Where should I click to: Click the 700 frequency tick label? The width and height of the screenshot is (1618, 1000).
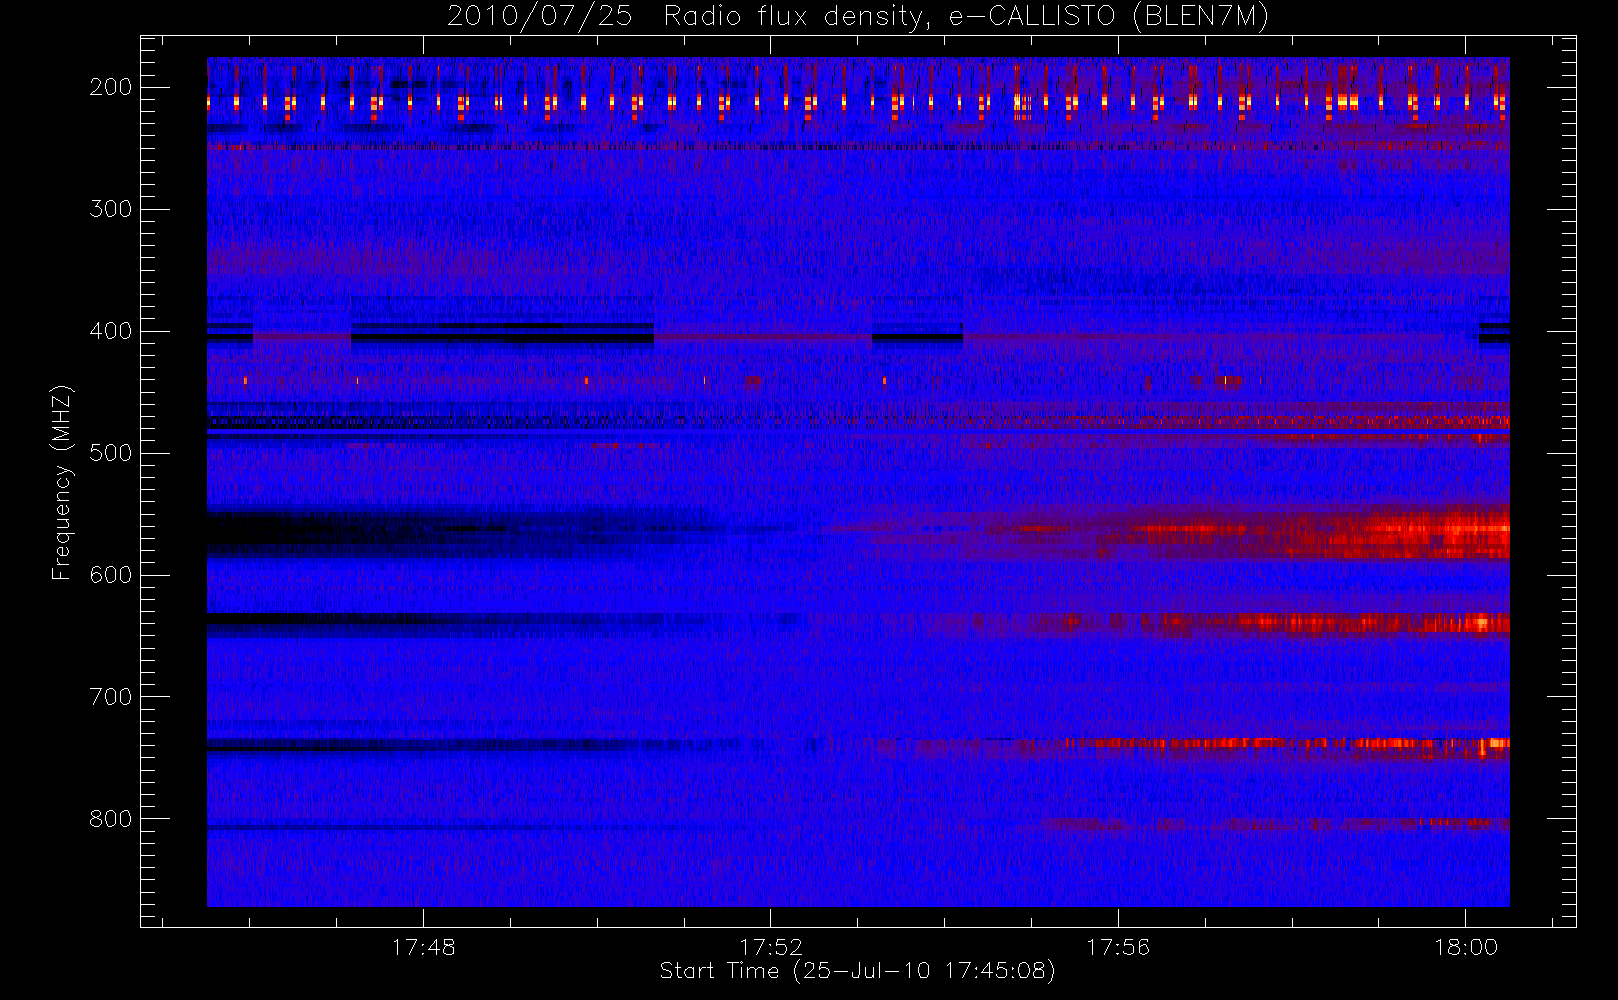pyautogui.click(x=111, y=697)
